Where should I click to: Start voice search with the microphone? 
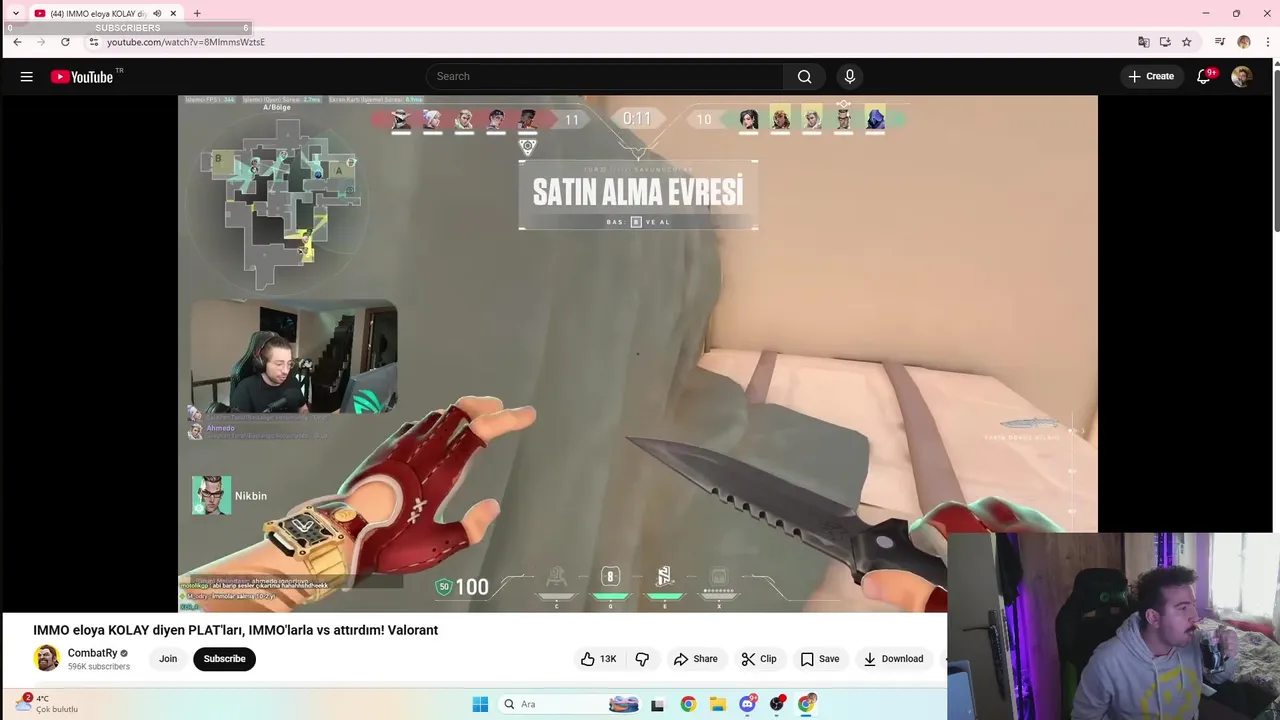(850, 76)
